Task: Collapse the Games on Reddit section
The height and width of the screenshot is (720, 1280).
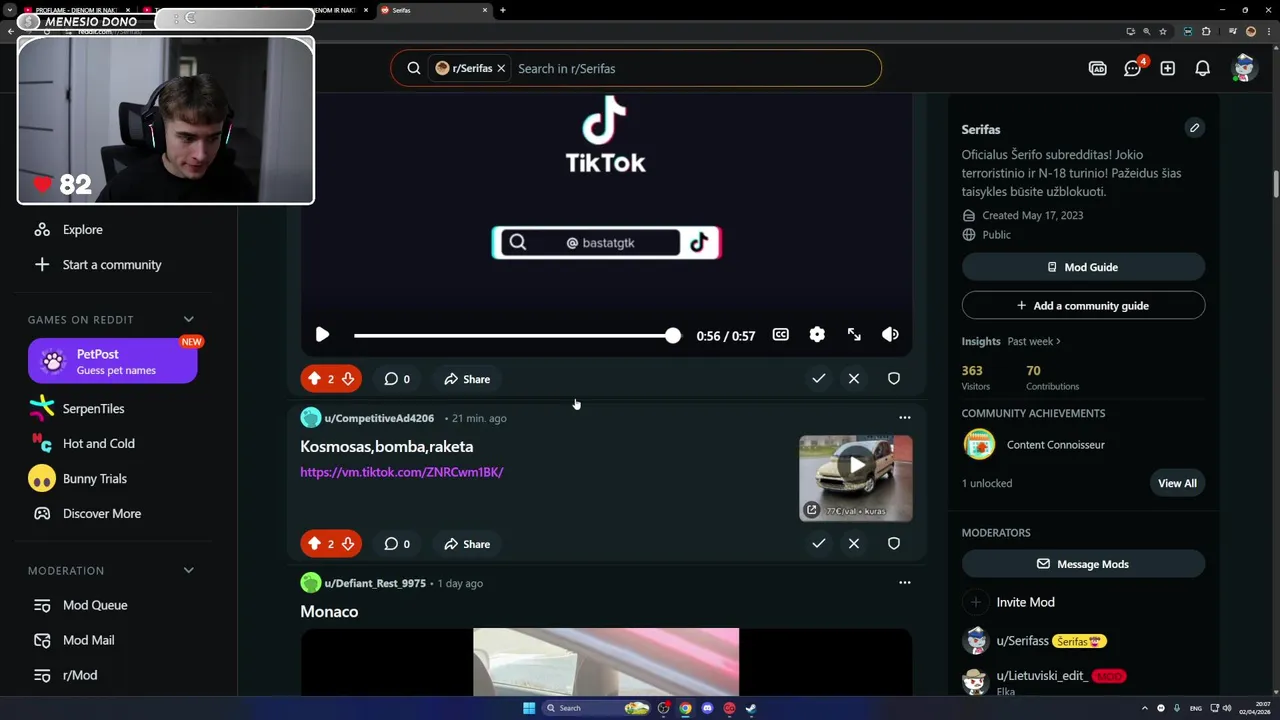Action: pyautogui.click(x=189, y=320)
